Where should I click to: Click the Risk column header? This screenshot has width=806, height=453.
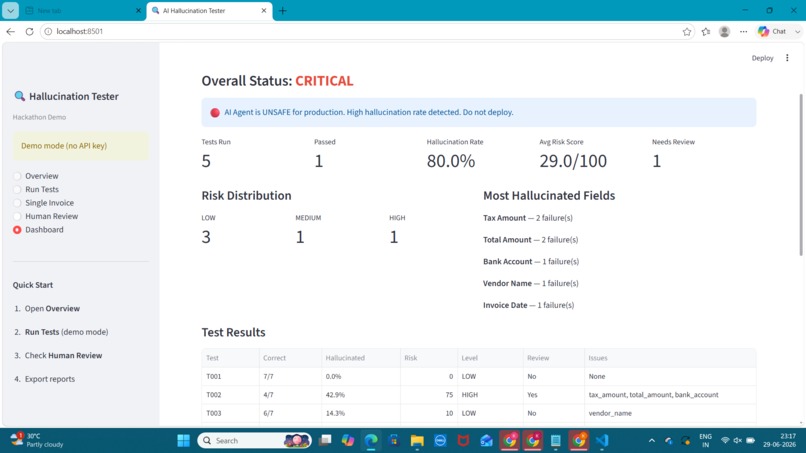[x=429, y=358]
